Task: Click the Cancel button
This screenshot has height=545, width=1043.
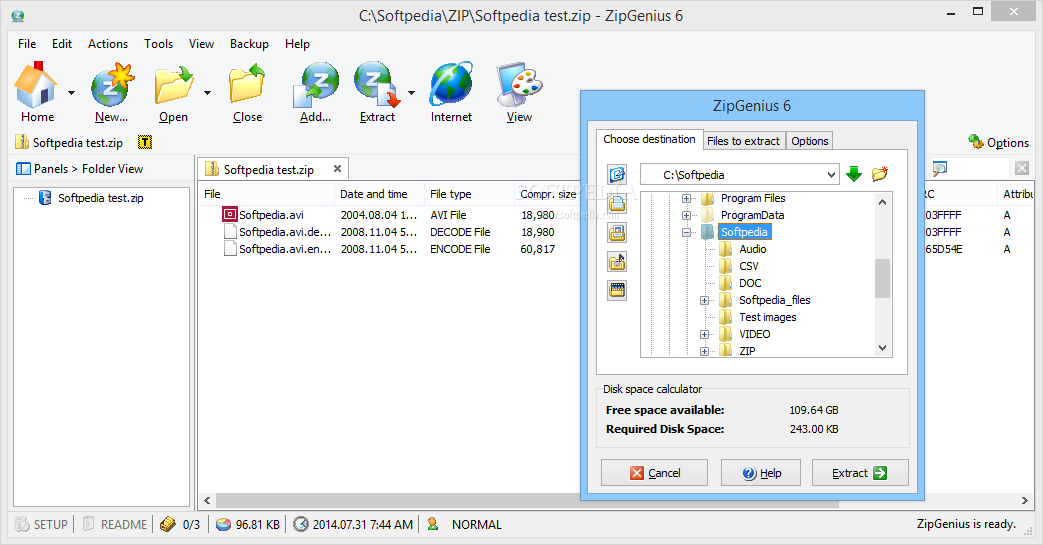Action: coord(654,472)
